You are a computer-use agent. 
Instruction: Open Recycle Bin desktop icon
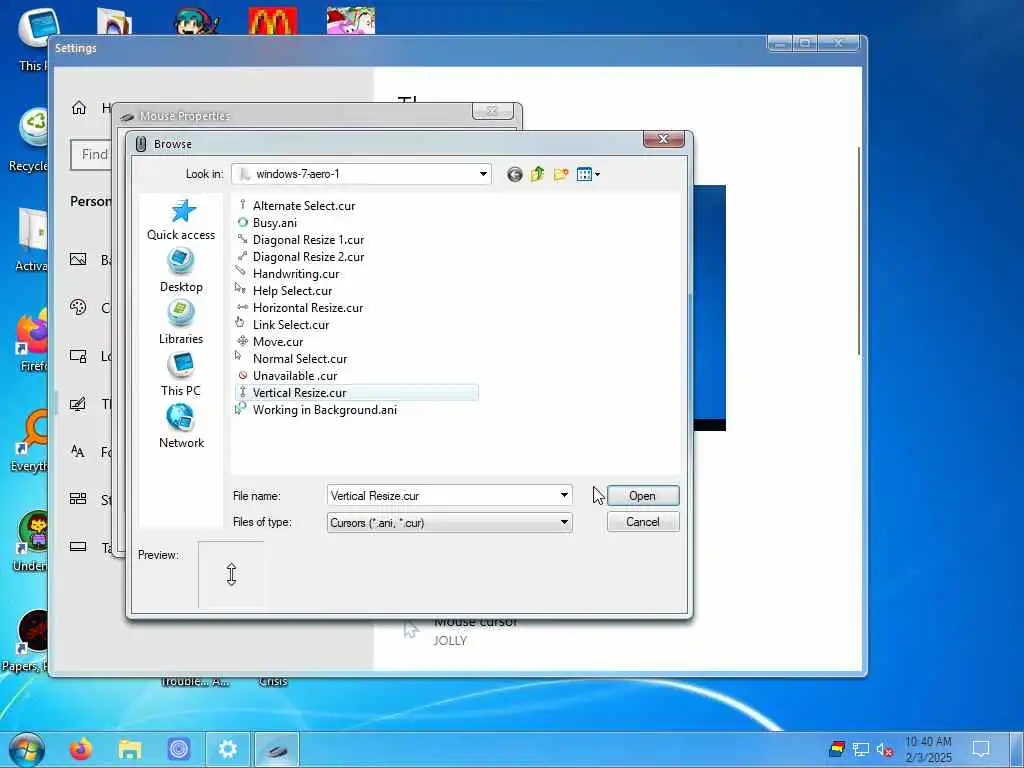tap(29, 140)
